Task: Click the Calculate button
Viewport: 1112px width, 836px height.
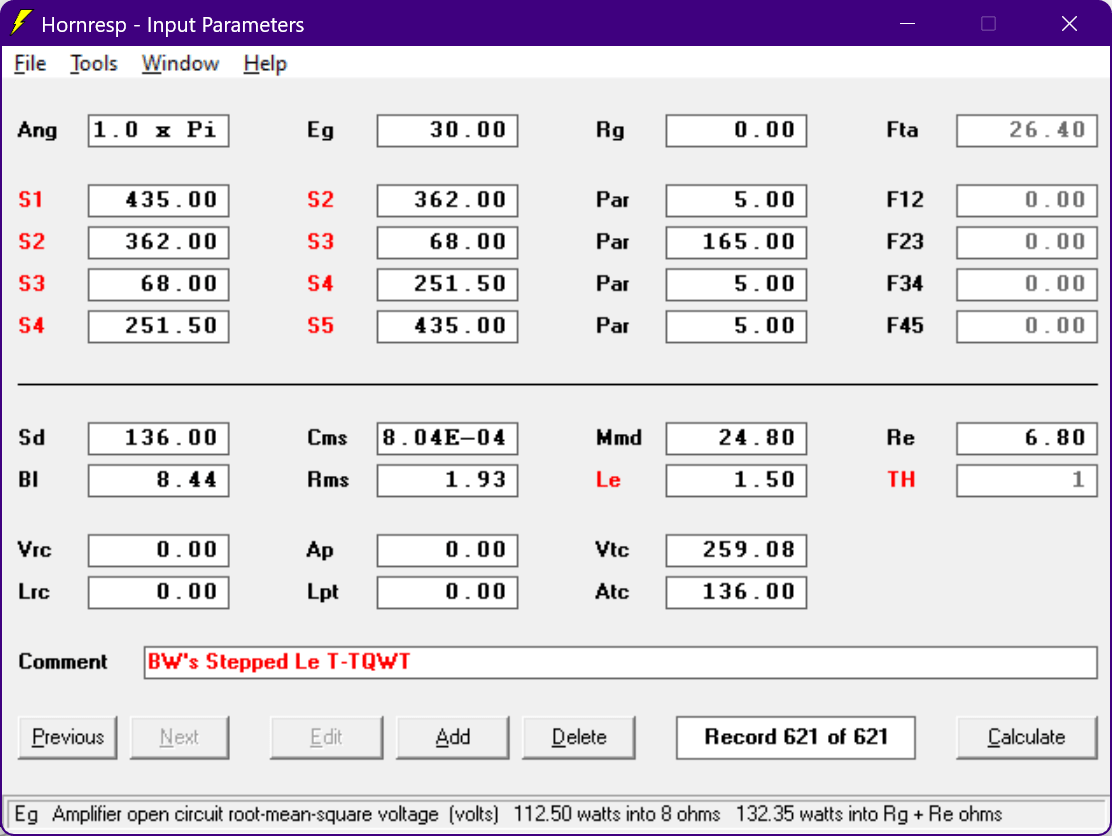Action: pyautogui.click(x=1026, y=737)
